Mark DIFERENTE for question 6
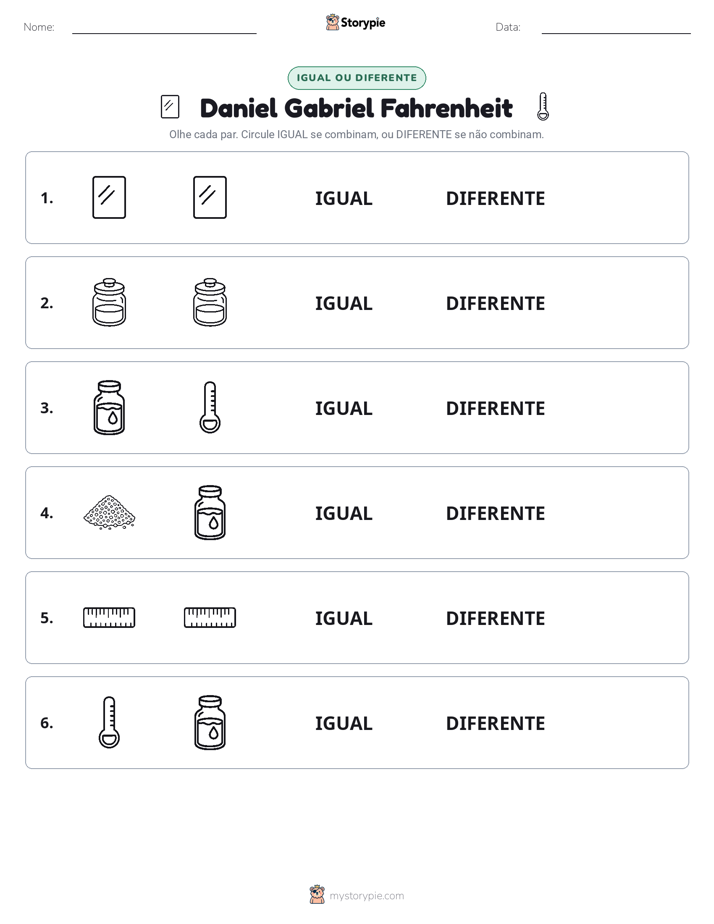This screenshot has width=714, height=924. coord(495,723)
